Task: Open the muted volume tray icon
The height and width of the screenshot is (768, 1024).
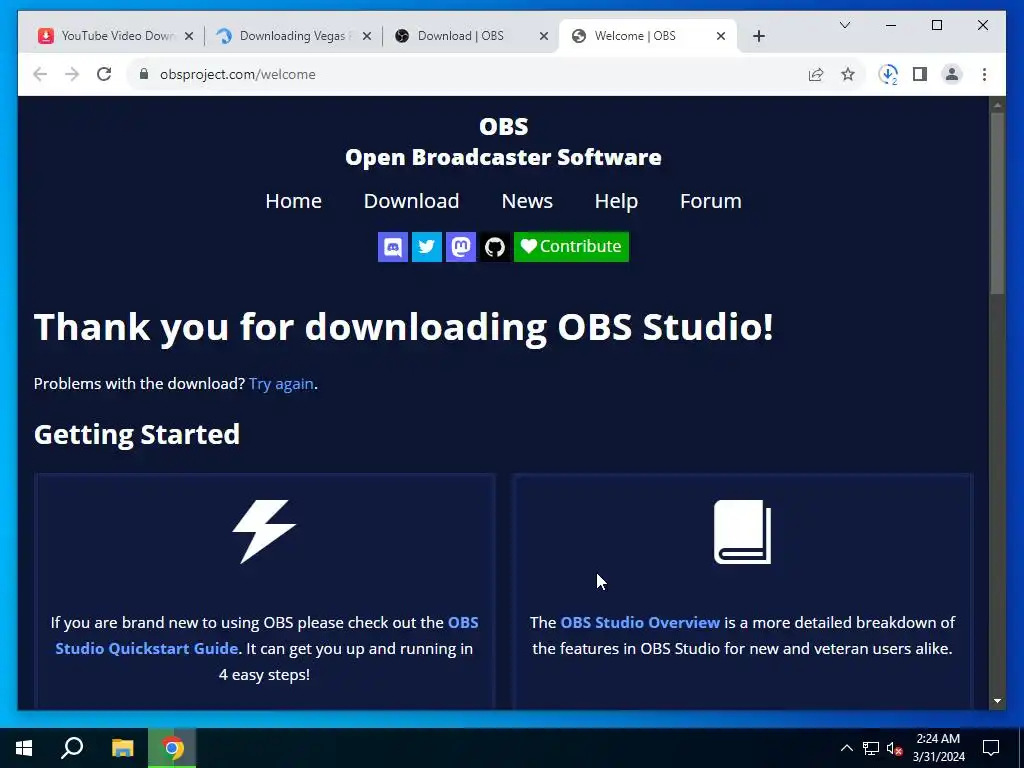Action: pos(894,748)
